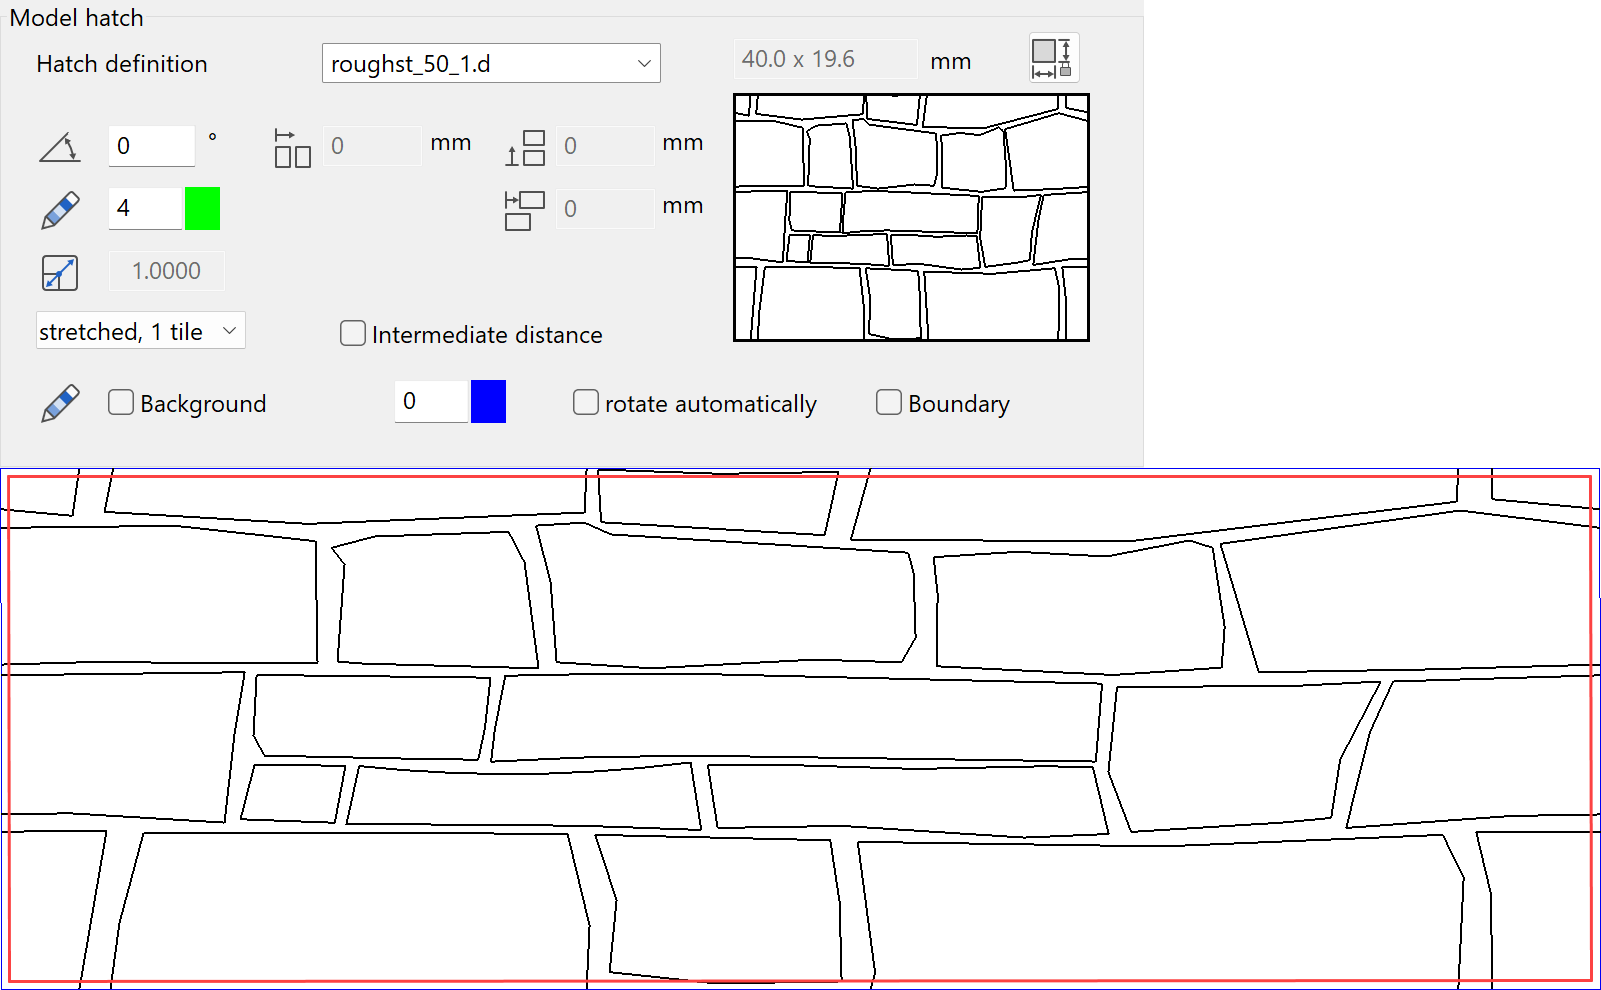Image resolution: width=1601 pixels, height=990 pixels.
Task: Click the hatch pattern preview image
Action: pyautogui.click(x=911, y=216)
